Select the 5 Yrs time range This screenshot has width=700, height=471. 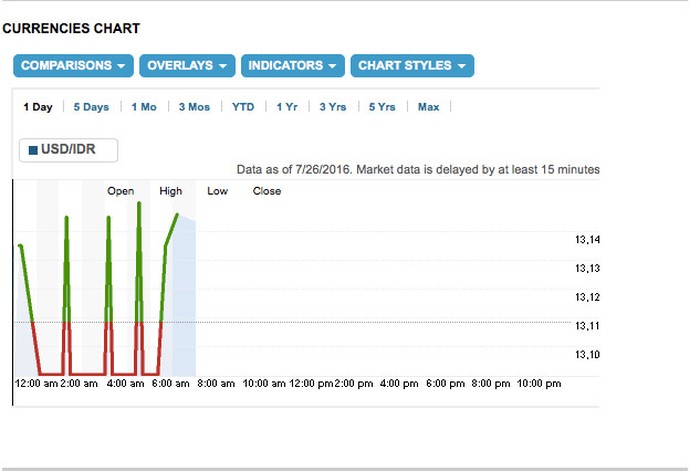pyautogui.click(x=382, y=107)
